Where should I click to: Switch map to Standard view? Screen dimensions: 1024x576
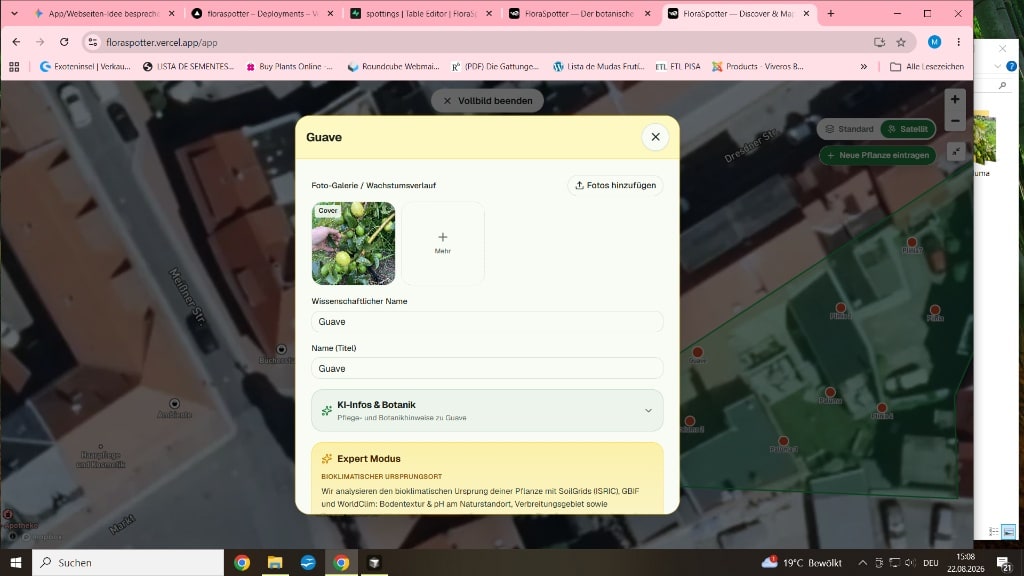849,129
